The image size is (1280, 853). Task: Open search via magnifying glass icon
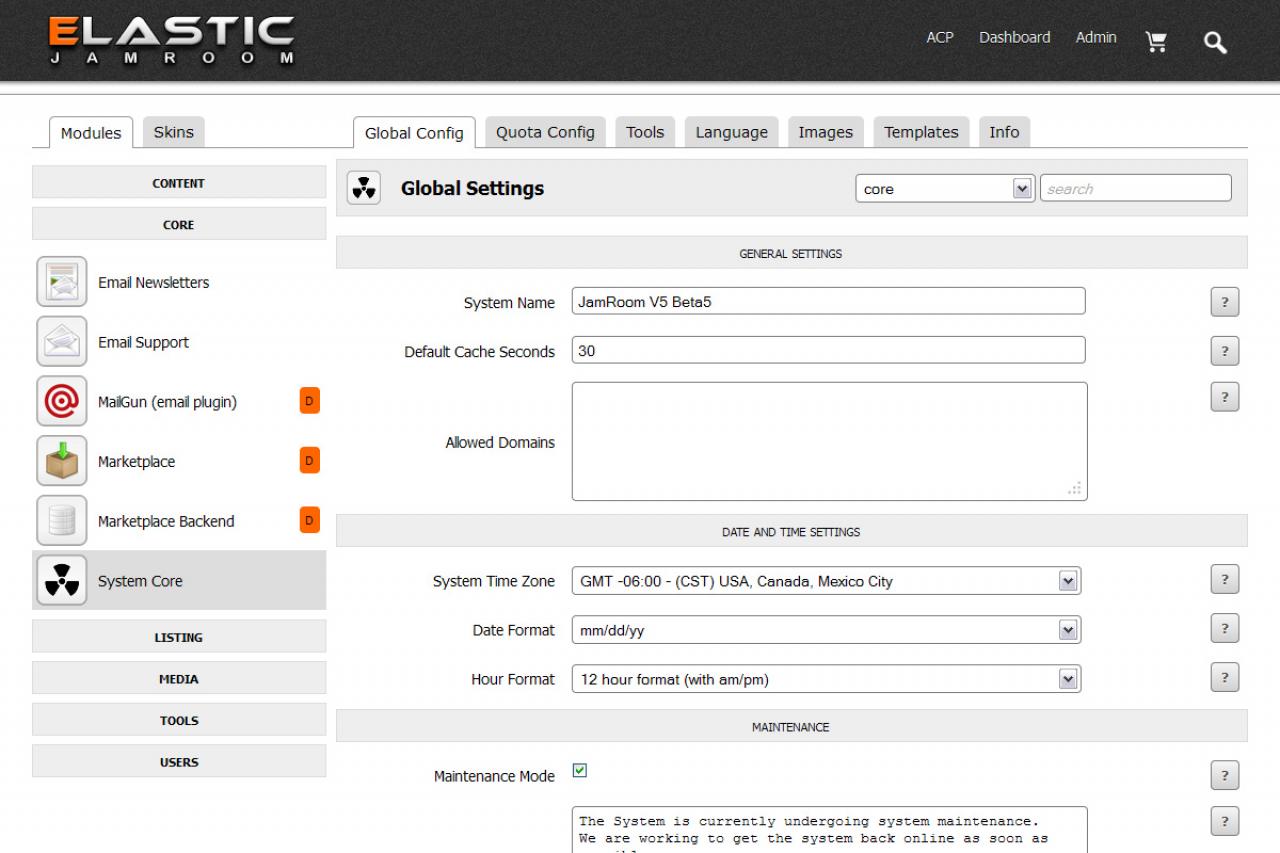[1215, 42]
